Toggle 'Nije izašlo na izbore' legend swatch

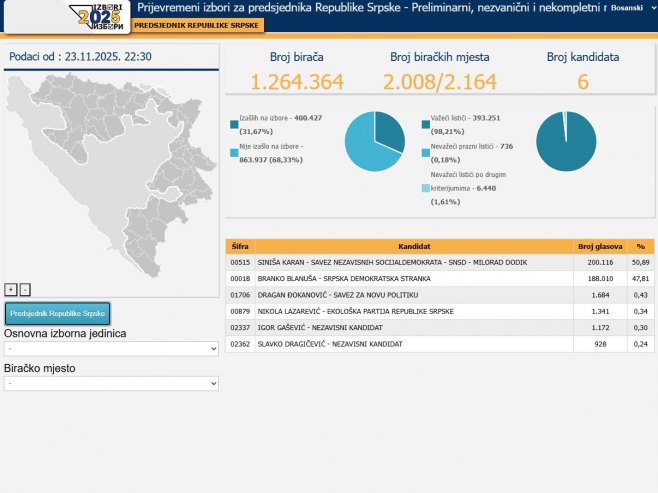(234, 153)
